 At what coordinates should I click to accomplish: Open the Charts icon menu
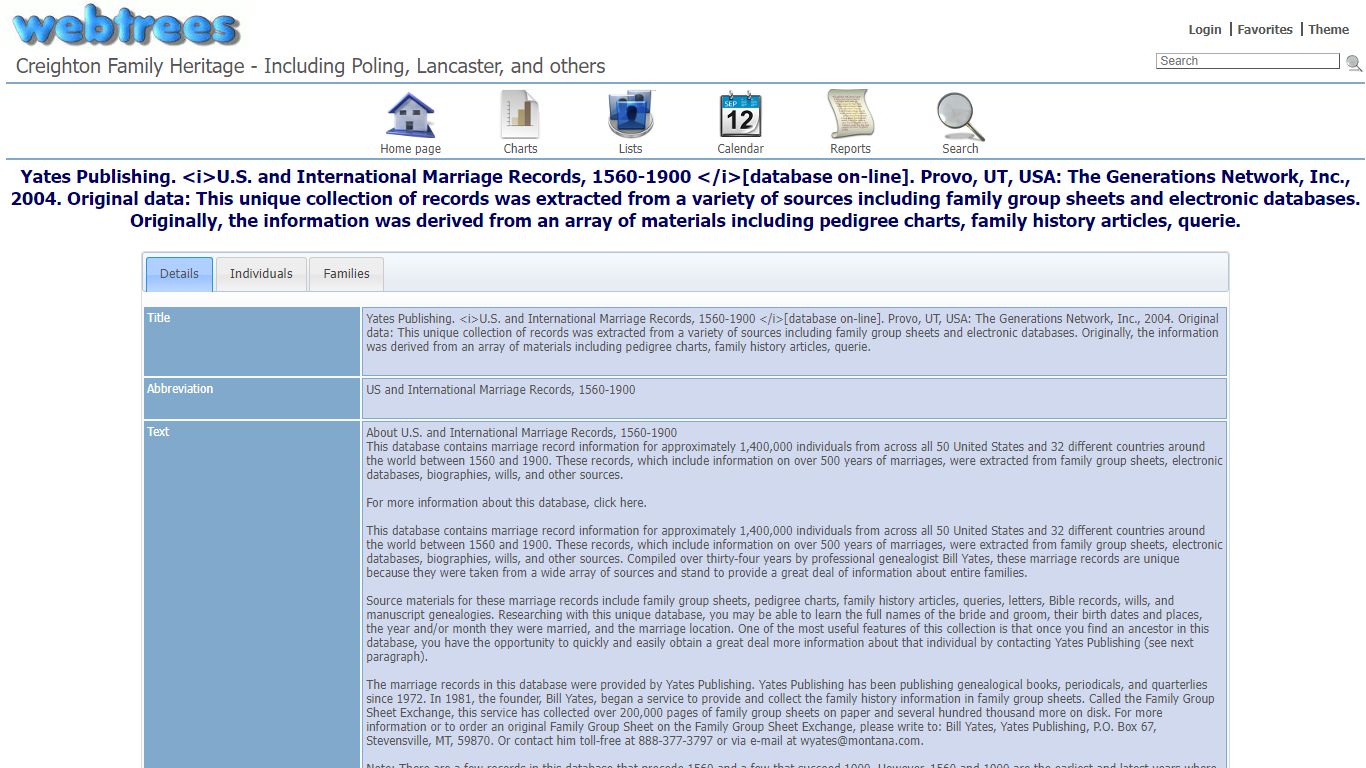point(520,115)
